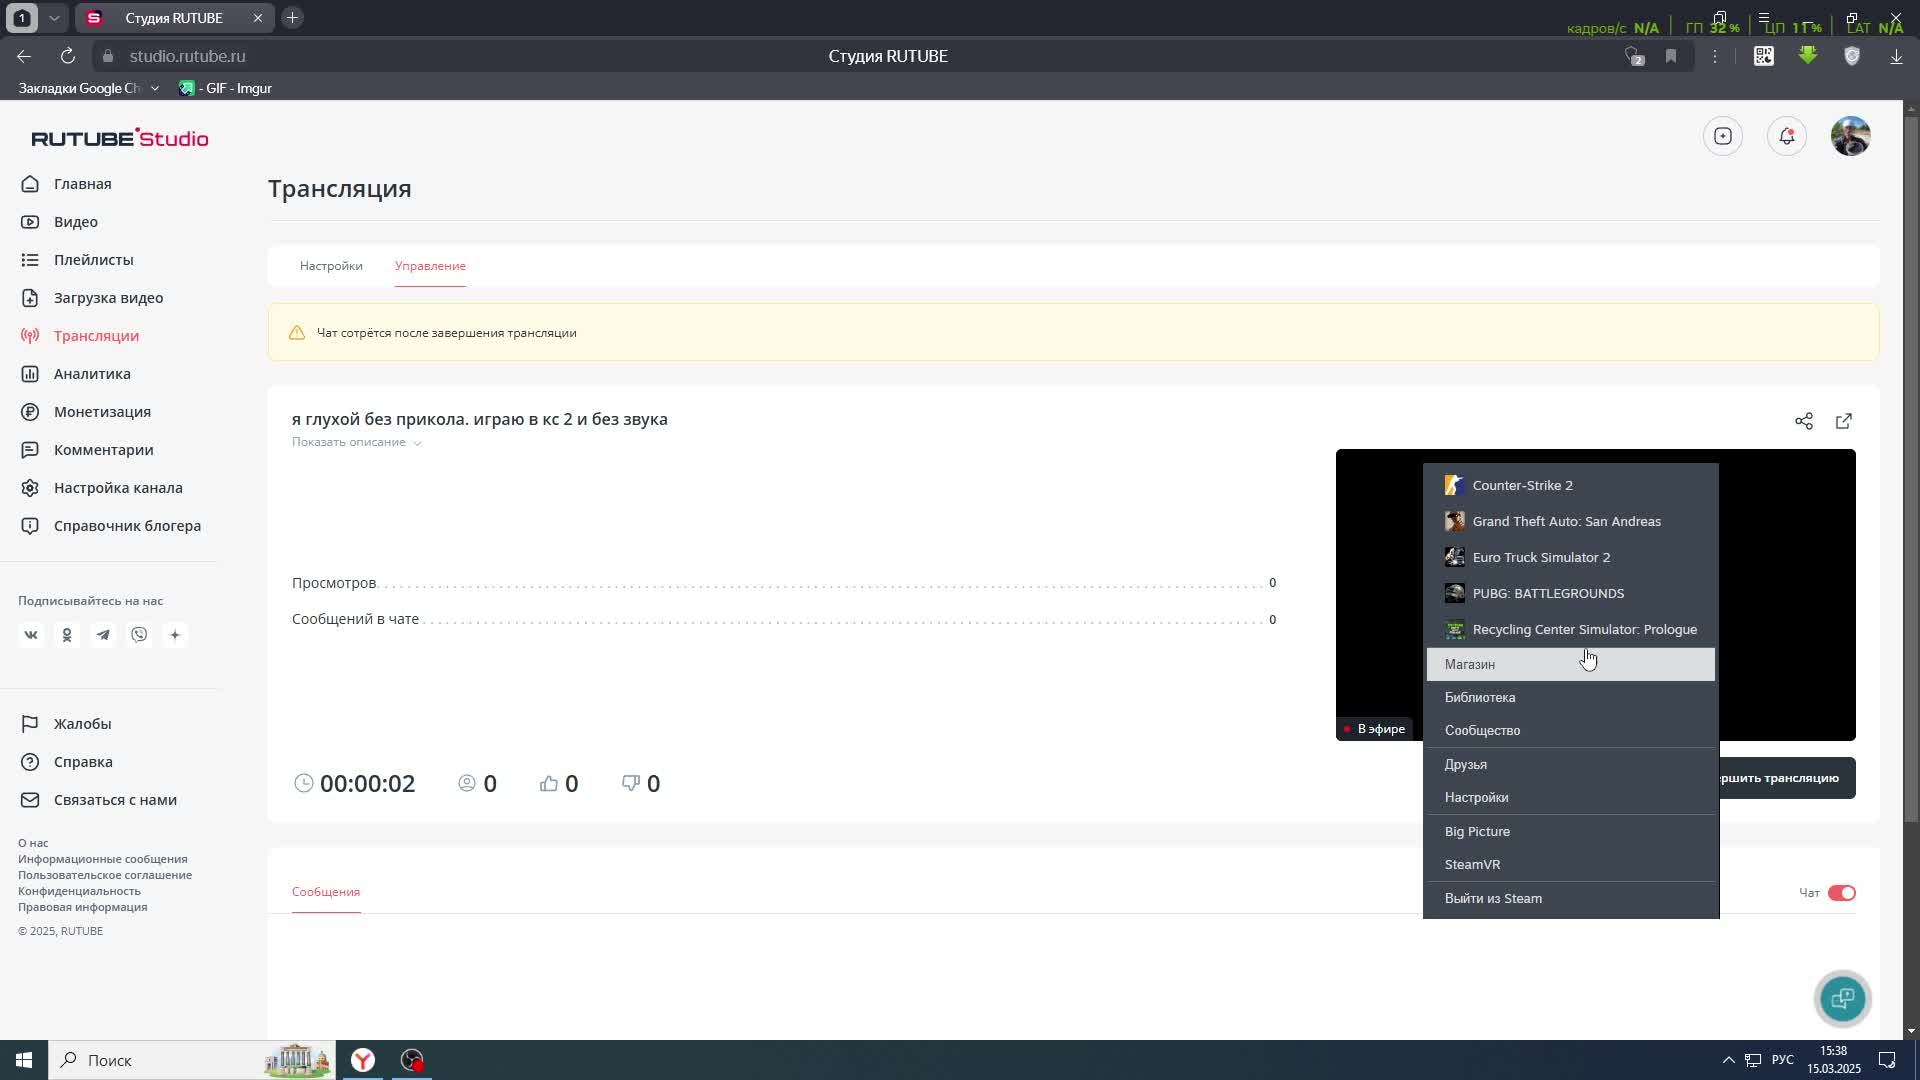Click the Viber social icon
Viewport: 1920px width, 1080px height.
(x=139, y=635)
